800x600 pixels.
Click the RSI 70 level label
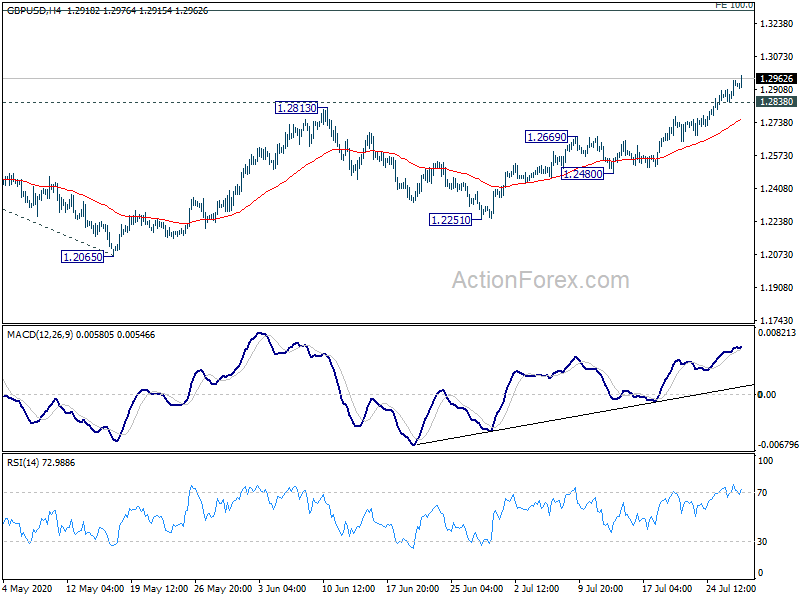762,493
